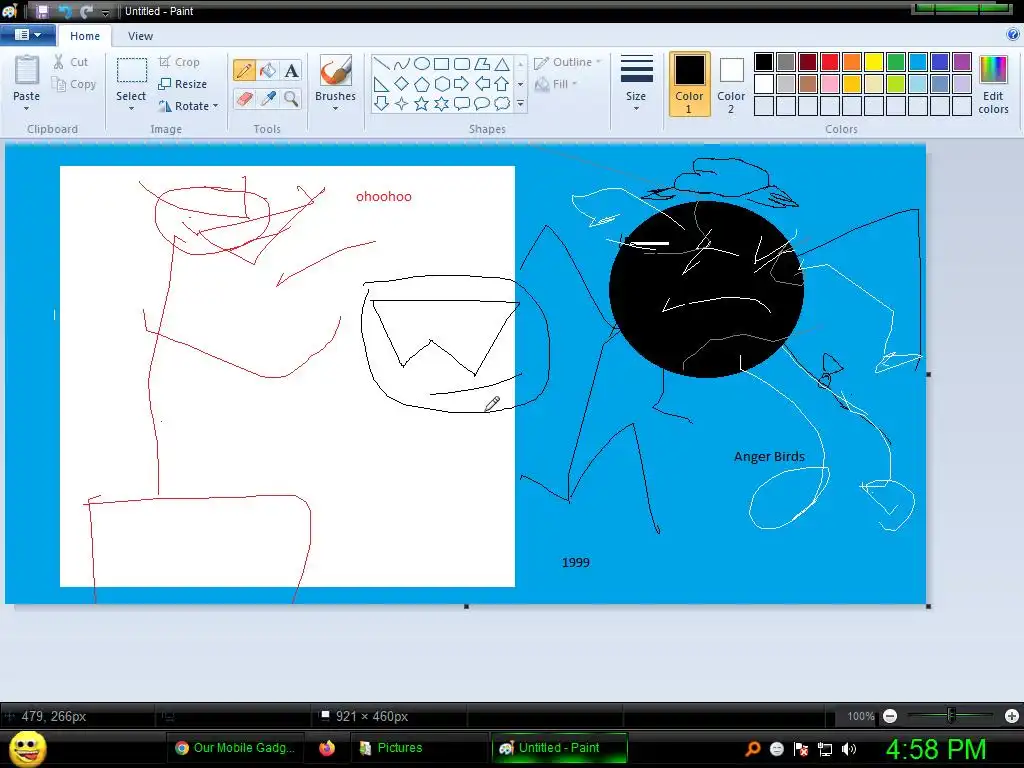
Task: Choose the Right triangle shape
Action: [382, 84]
